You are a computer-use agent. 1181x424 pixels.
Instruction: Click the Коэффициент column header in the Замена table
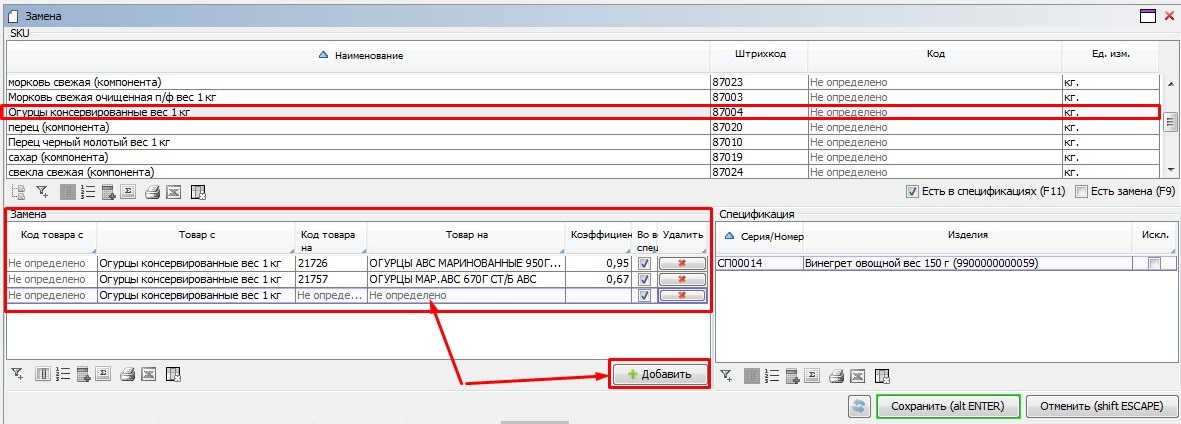[600, 235]
